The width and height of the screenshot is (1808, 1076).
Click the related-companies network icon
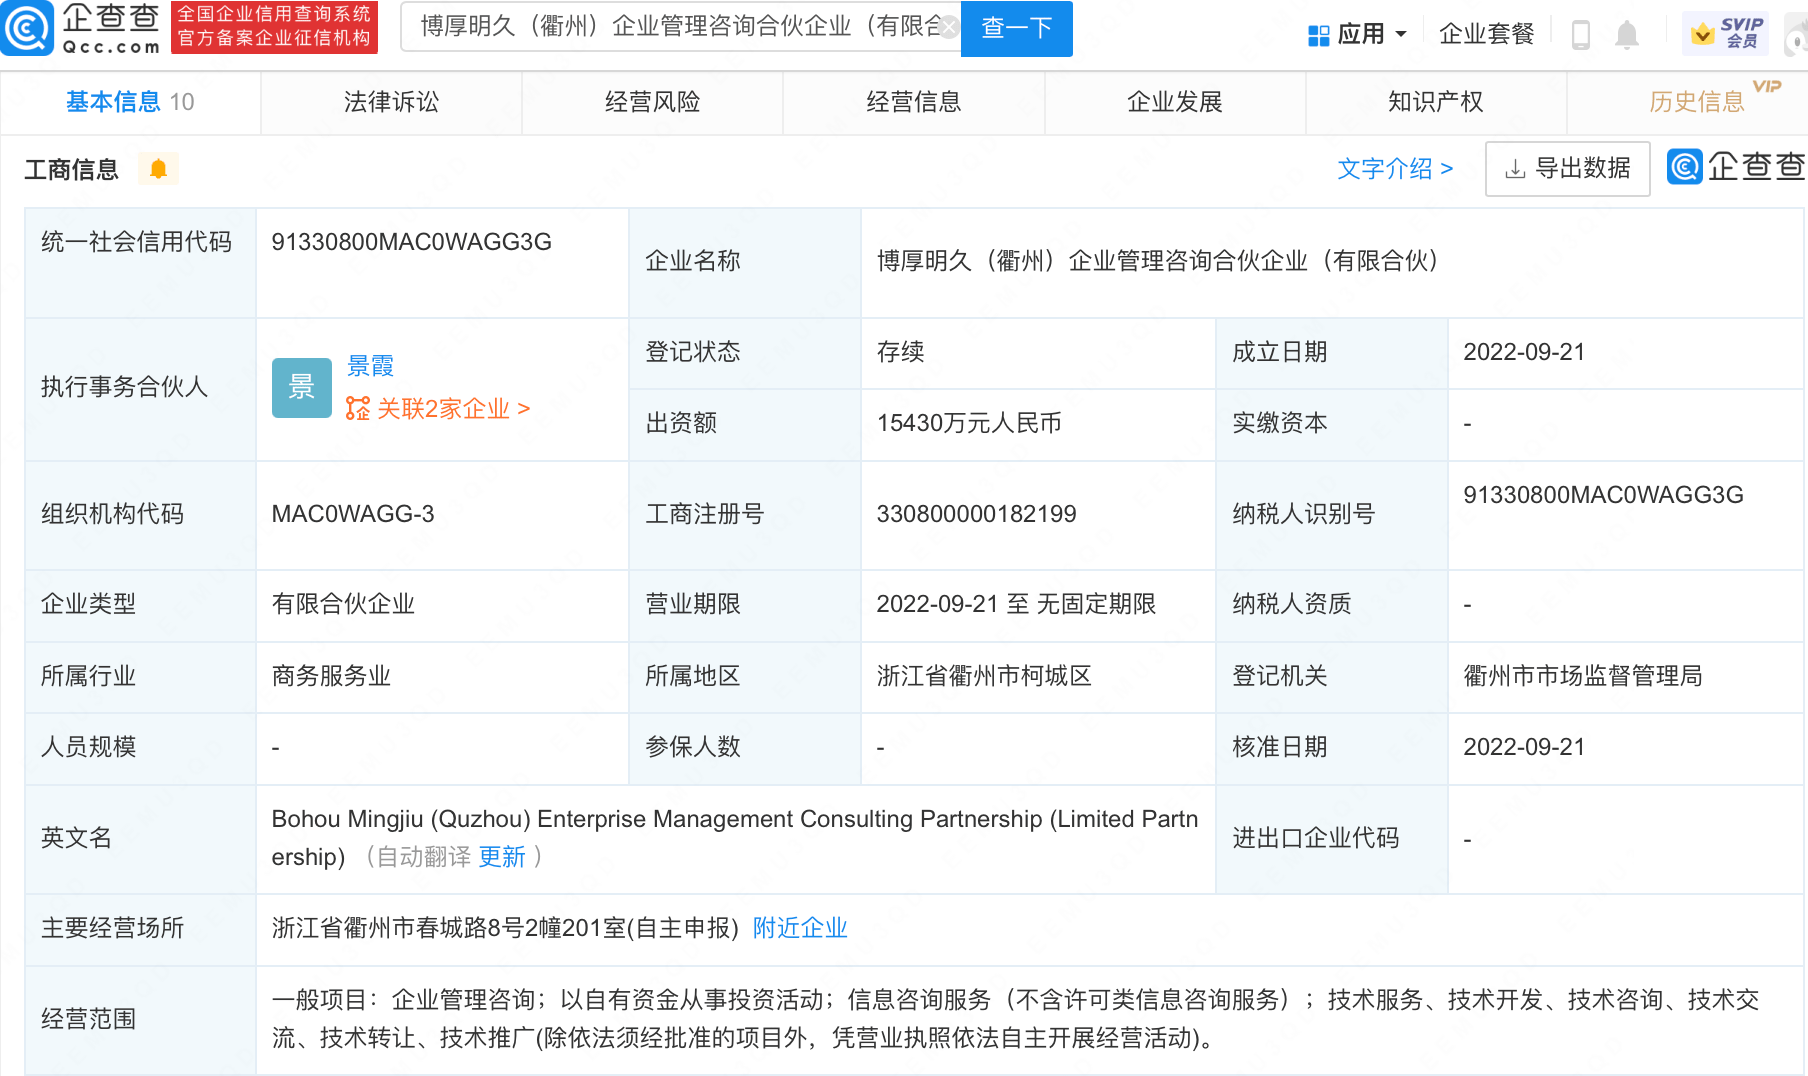click(x=358, y=409)
